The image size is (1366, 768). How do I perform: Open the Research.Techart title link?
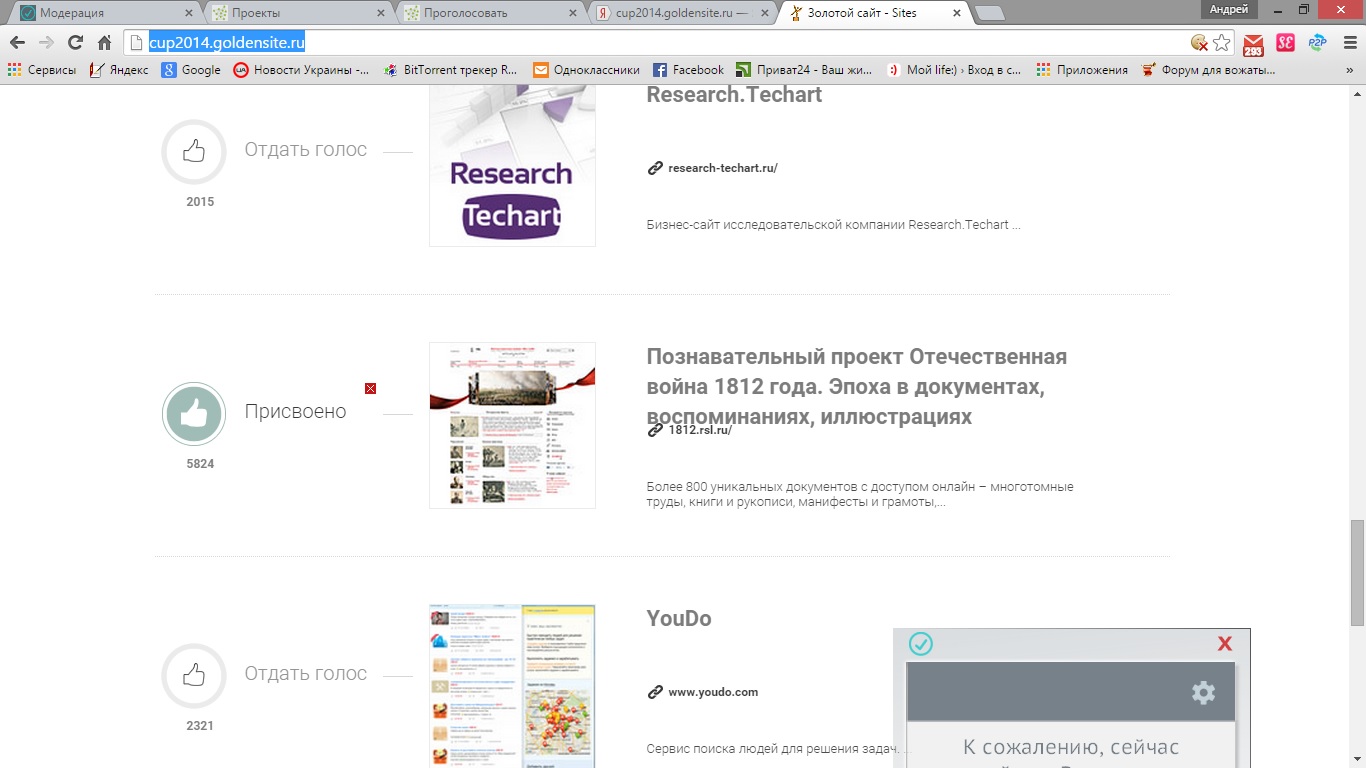(734, 95)
